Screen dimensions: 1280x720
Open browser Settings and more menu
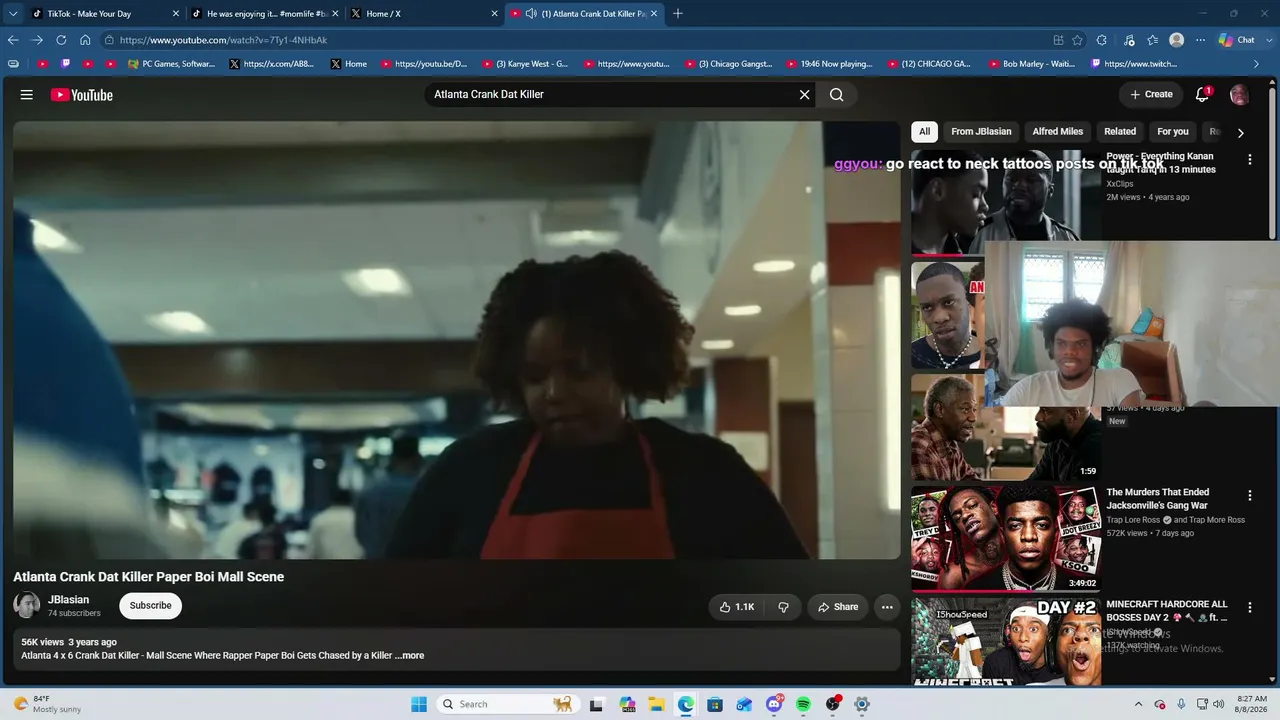click(1201, 40)
